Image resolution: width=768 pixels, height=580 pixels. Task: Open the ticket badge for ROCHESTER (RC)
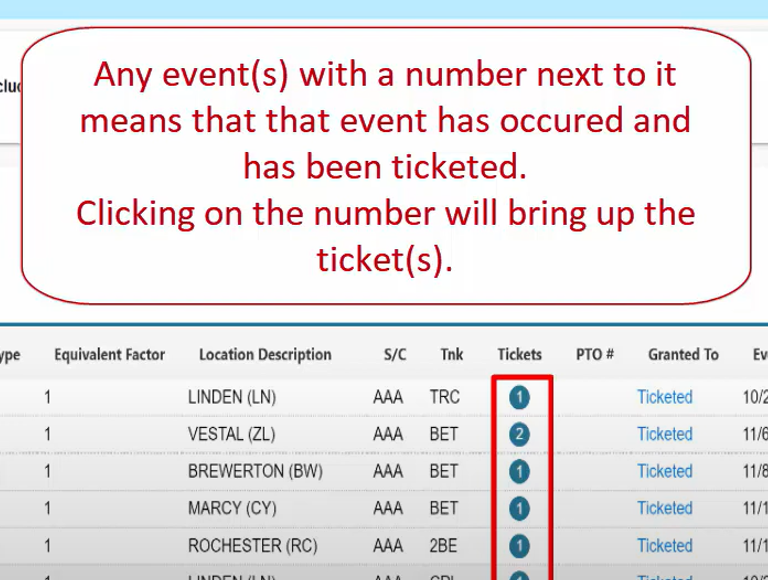coord(519,546)
